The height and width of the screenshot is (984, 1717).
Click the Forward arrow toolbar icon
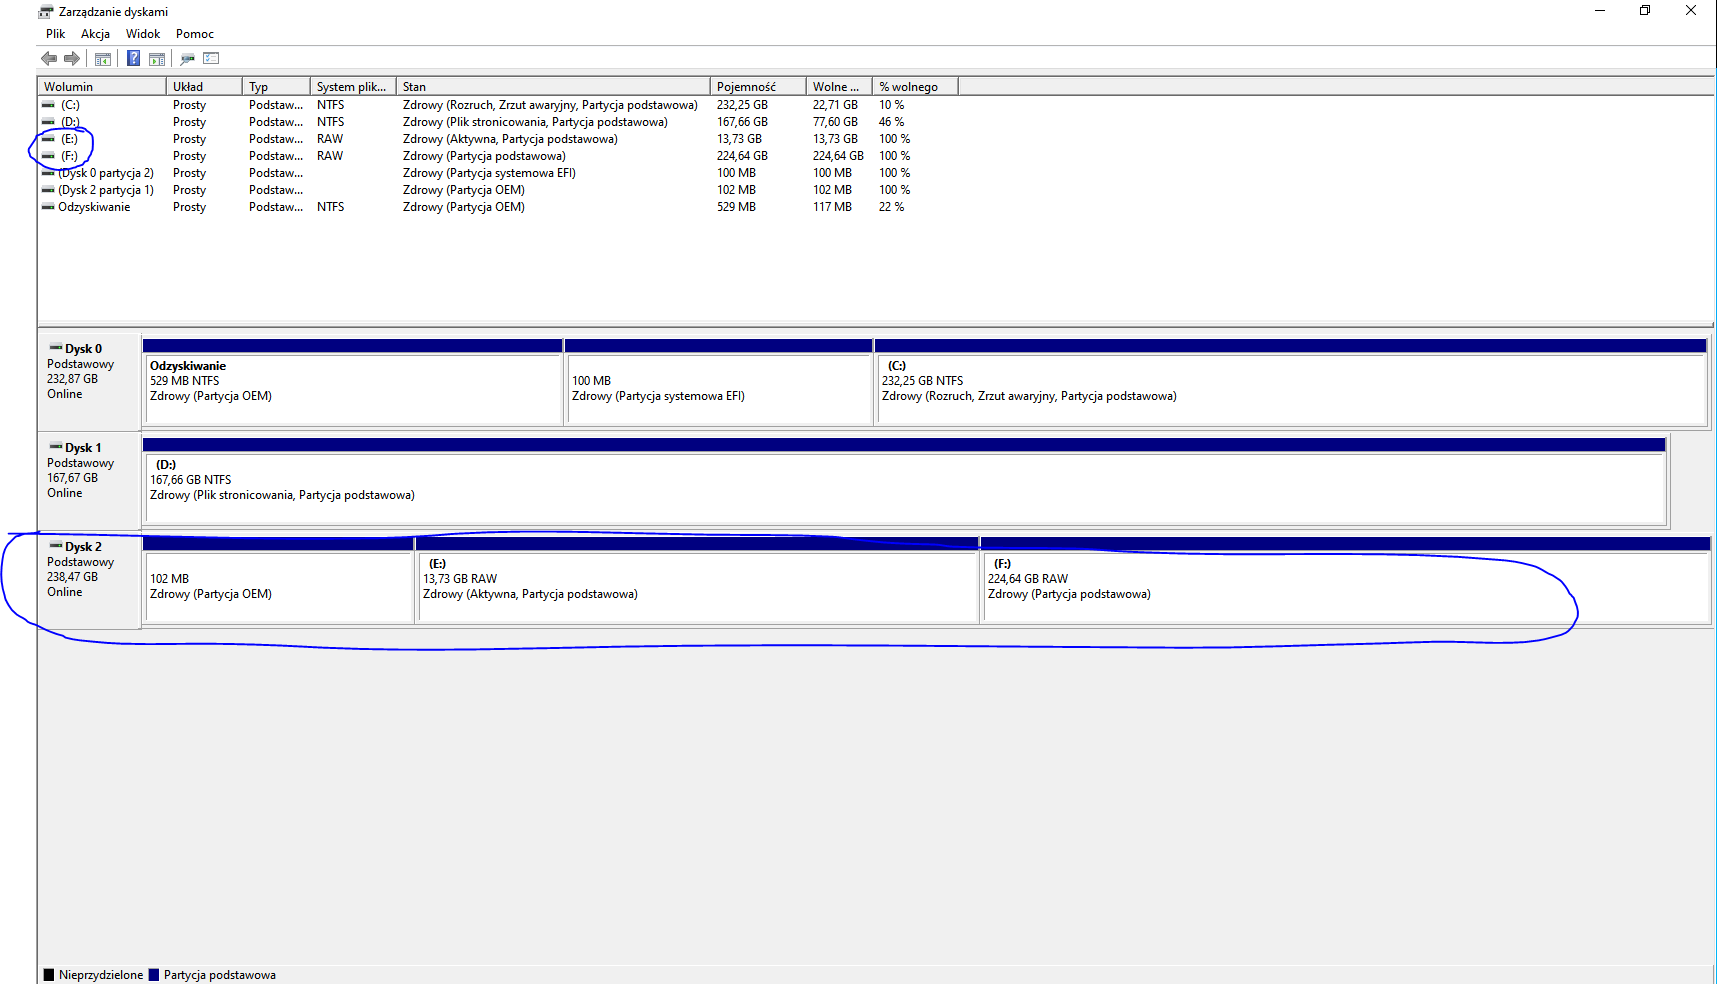point(72,58)
